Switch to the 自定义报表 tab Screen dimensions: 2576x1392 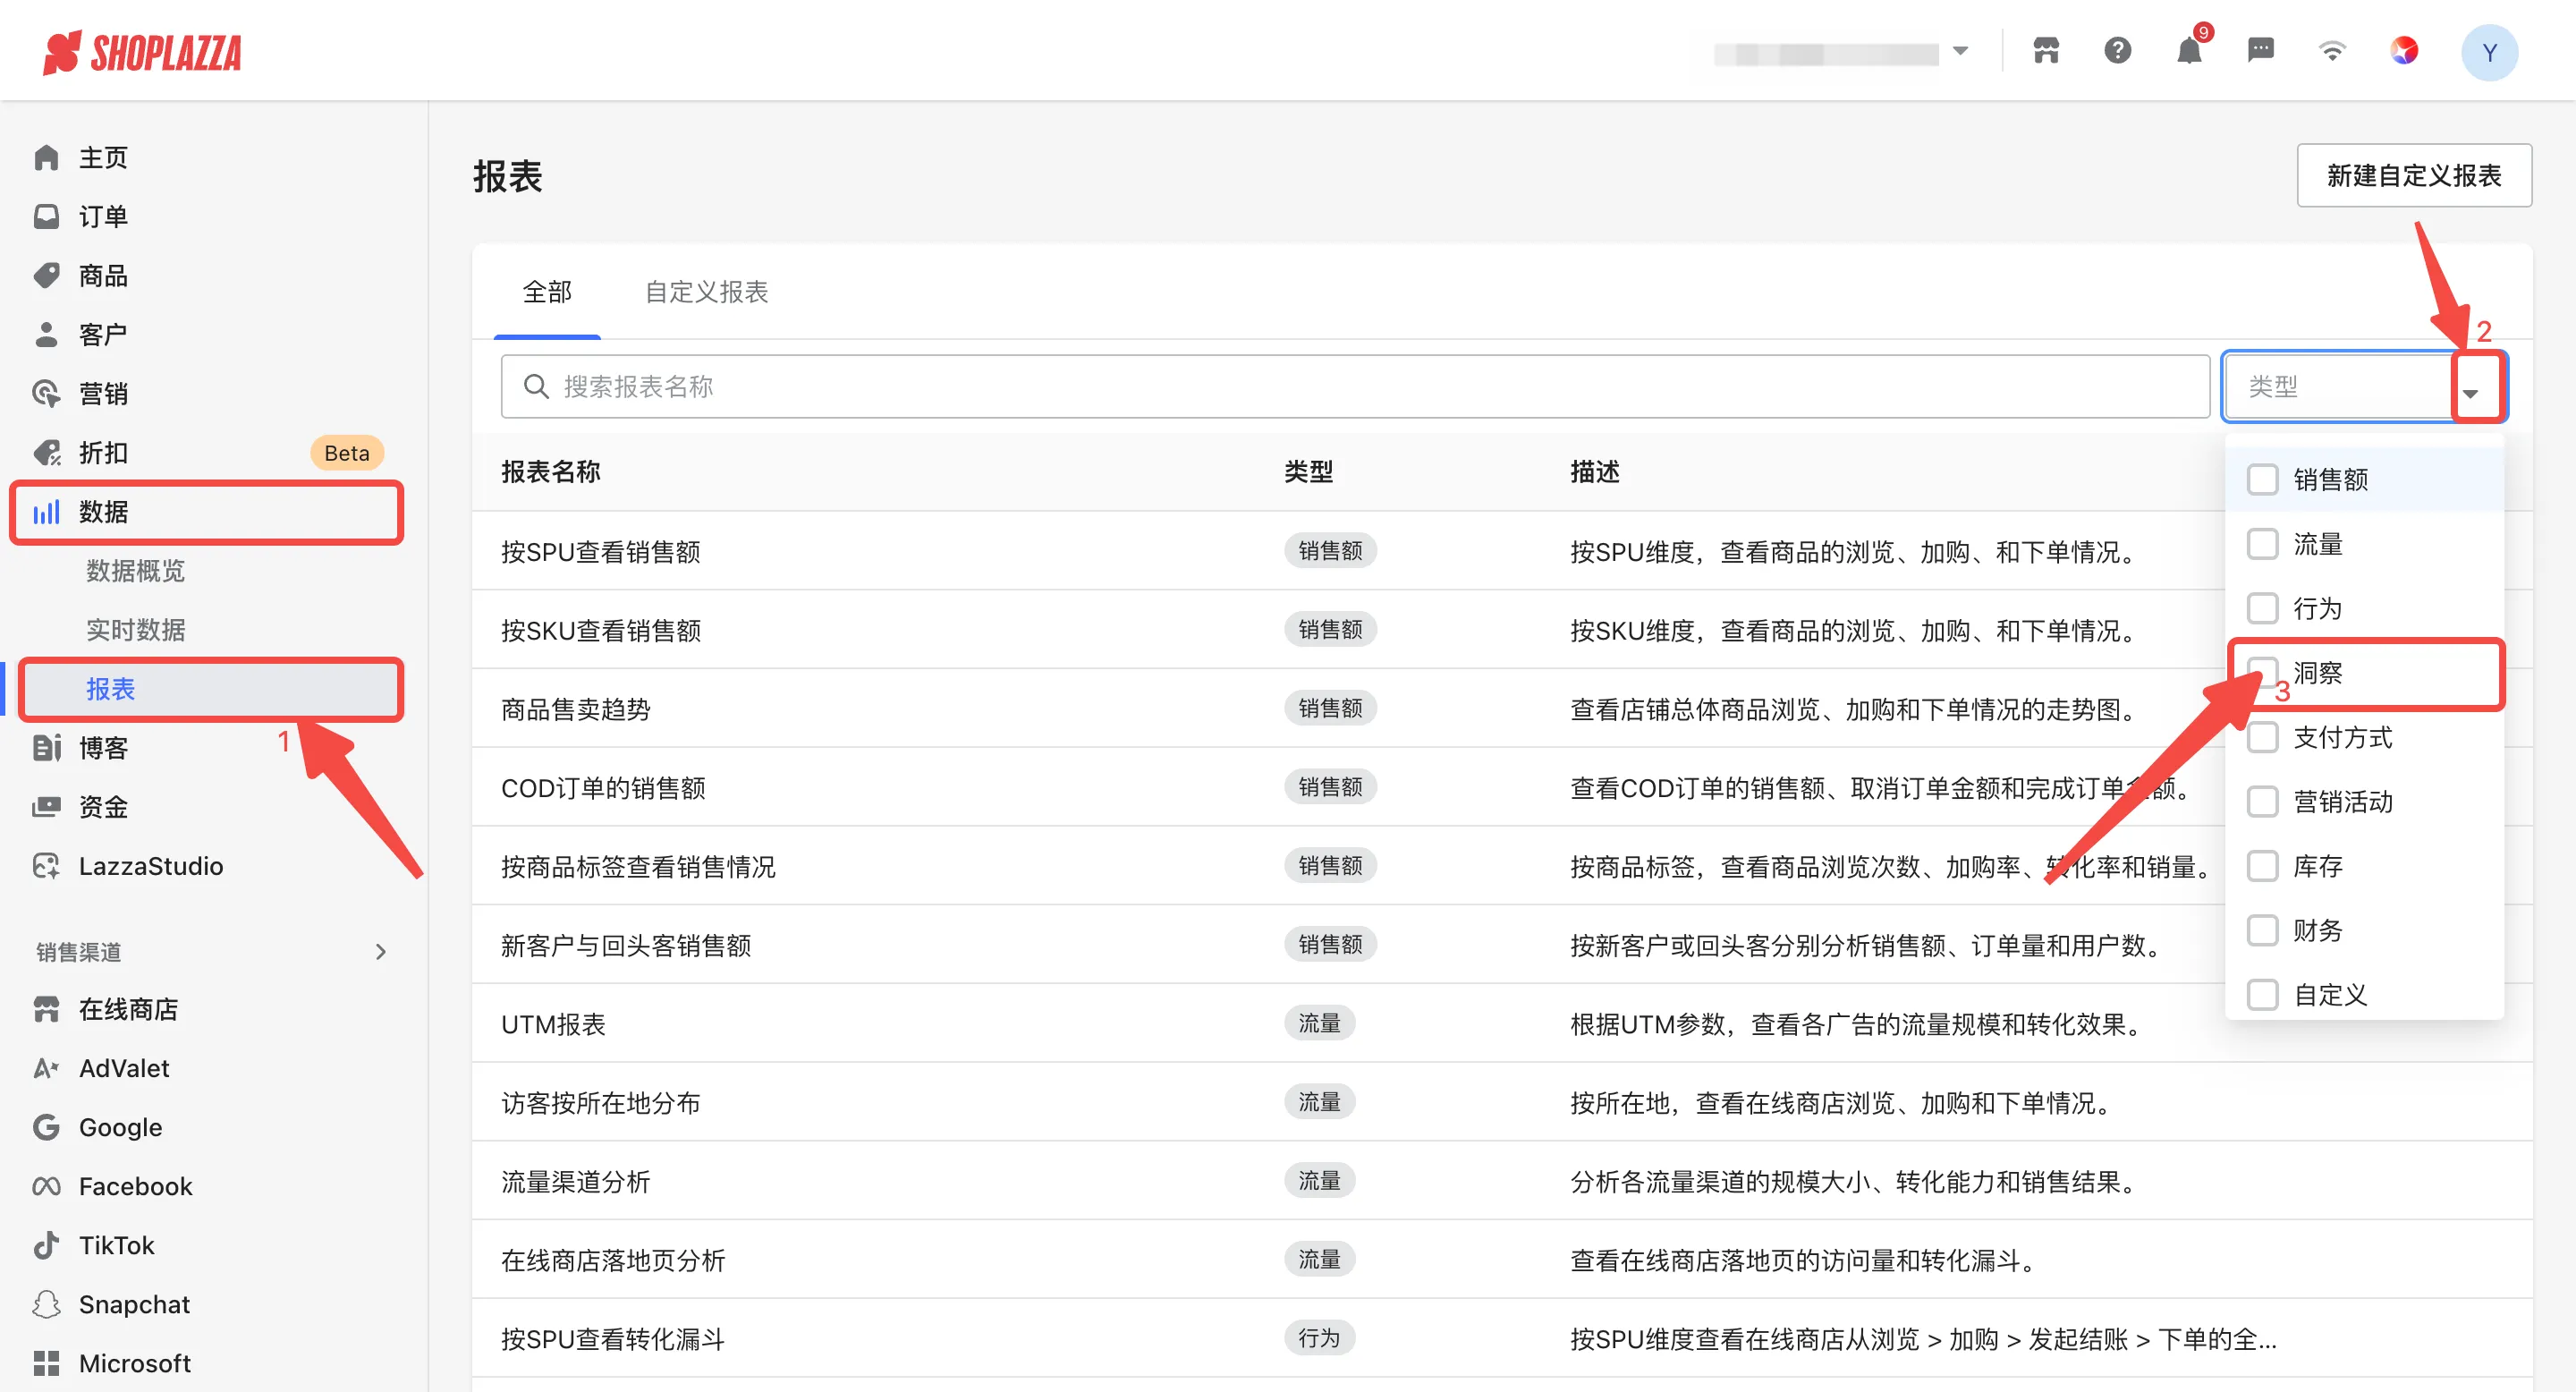pos(706,292)
